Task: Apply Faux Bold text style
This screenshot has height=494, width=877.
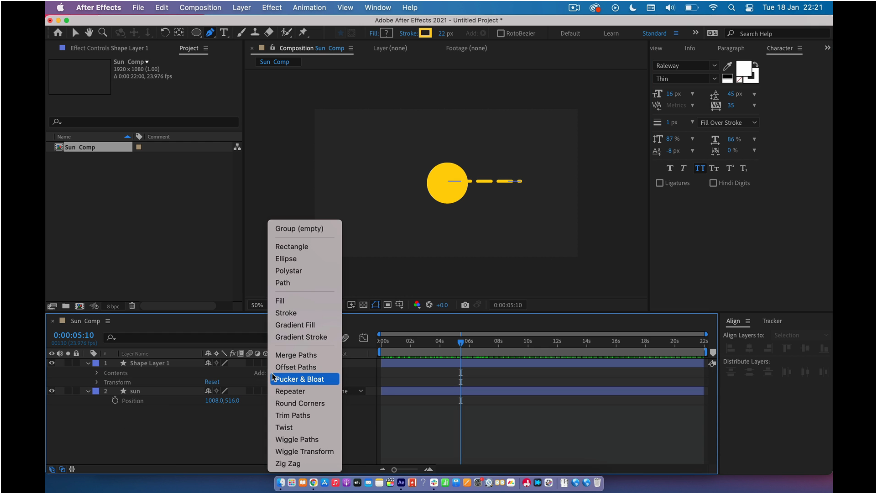Action: pos(669,168)
